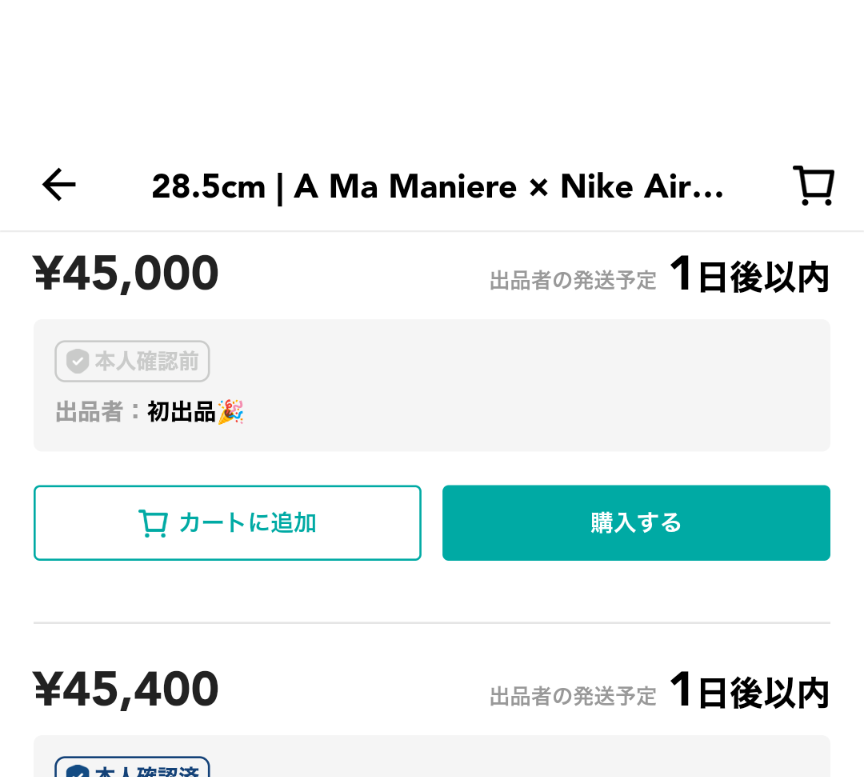Tap the back arrow in the header
864x777 pixels.
click(x=57, y=185)
